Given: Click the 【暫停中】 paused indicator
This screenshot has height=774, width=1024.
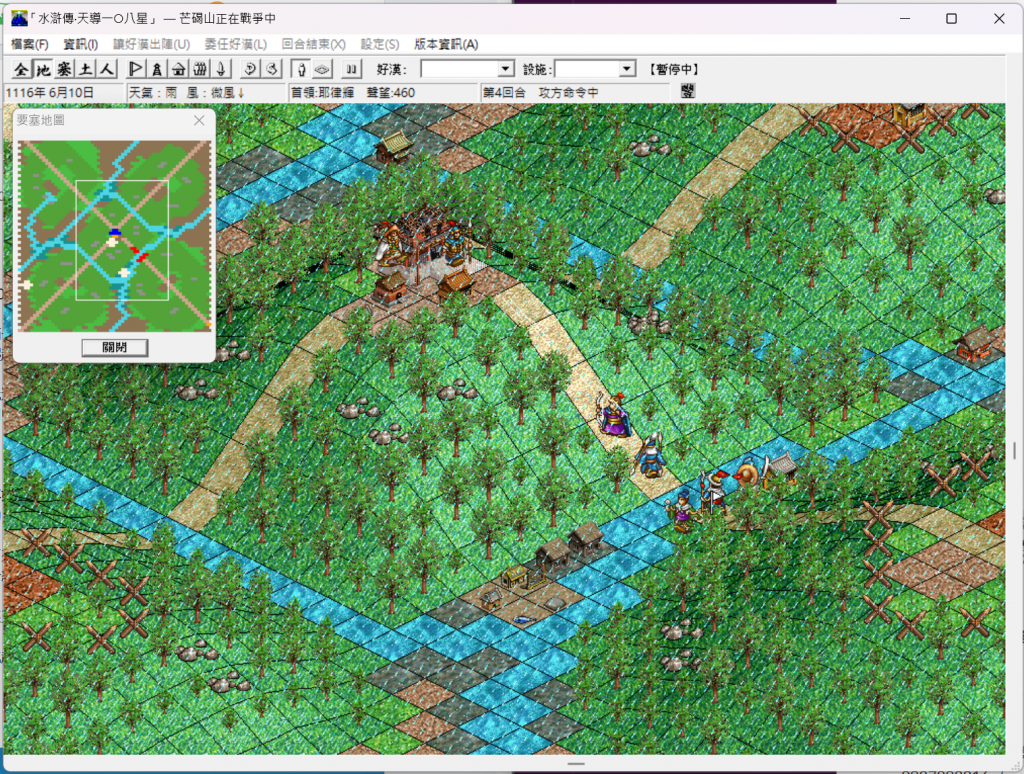Looking at the screenshot, I should point(674,69).
